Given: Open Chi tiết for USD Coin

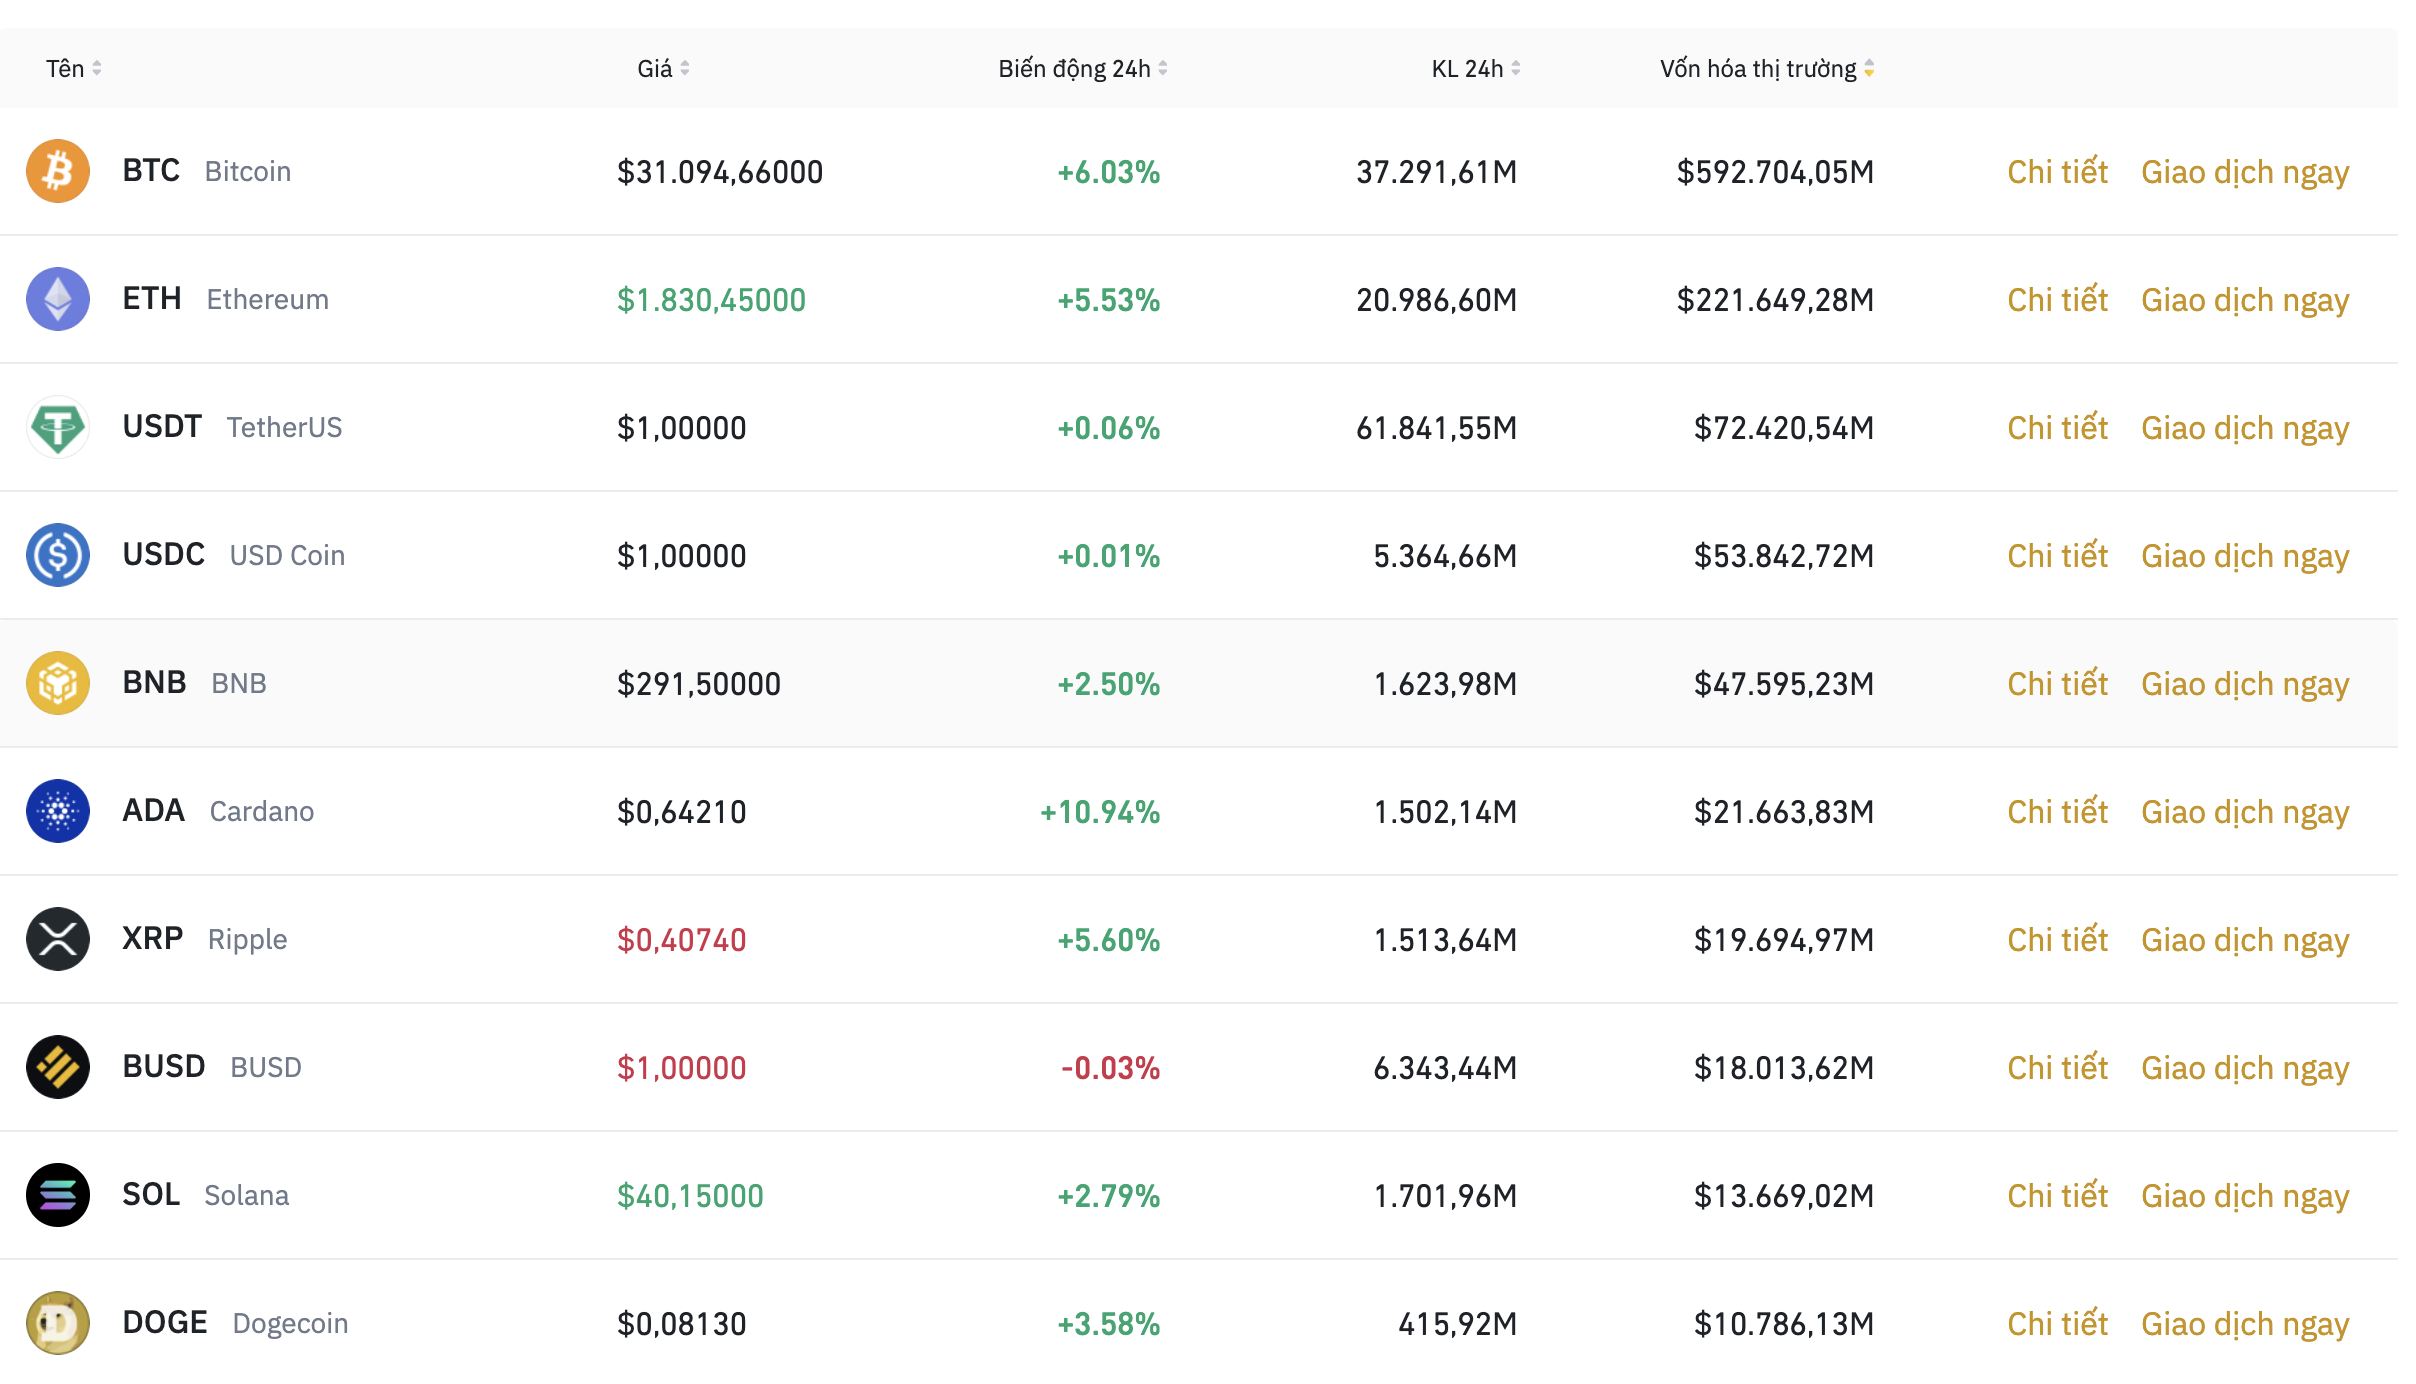Looking at the screenshot, I should click(x=2057, y=556).
